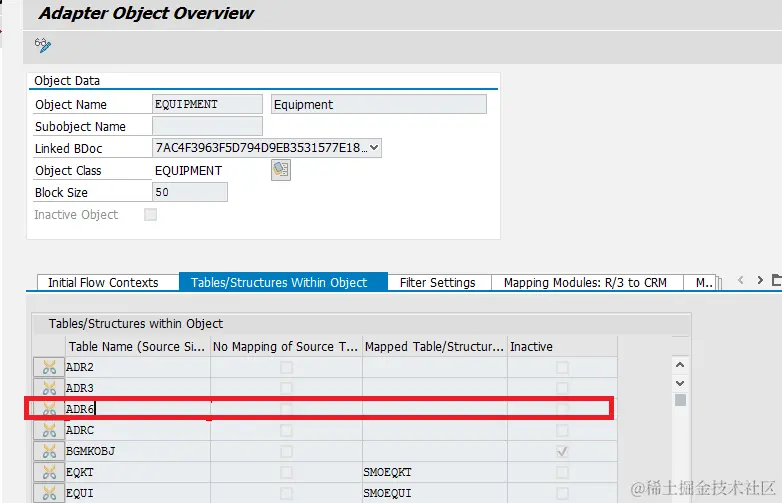Toggle Inactive checkbox for EQKT
The height and width of the screenshot is (503, 782).
(x=562, y=472)
